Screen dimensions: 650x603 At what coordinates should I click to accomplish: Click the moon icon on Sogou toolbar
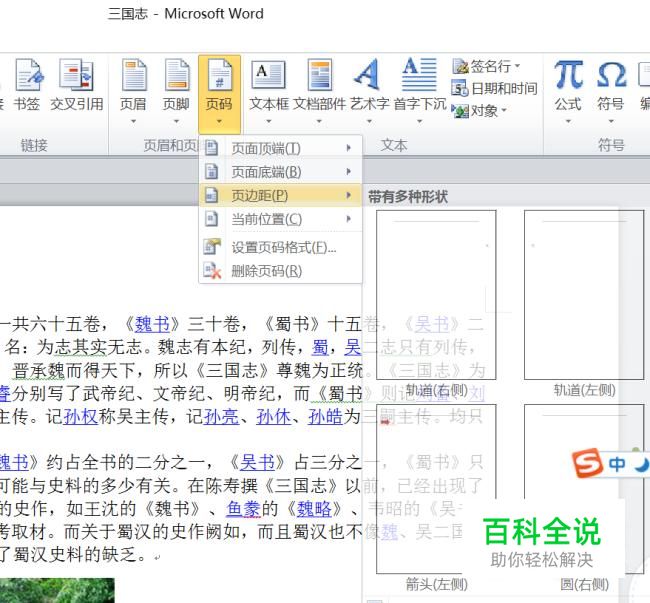642,464
